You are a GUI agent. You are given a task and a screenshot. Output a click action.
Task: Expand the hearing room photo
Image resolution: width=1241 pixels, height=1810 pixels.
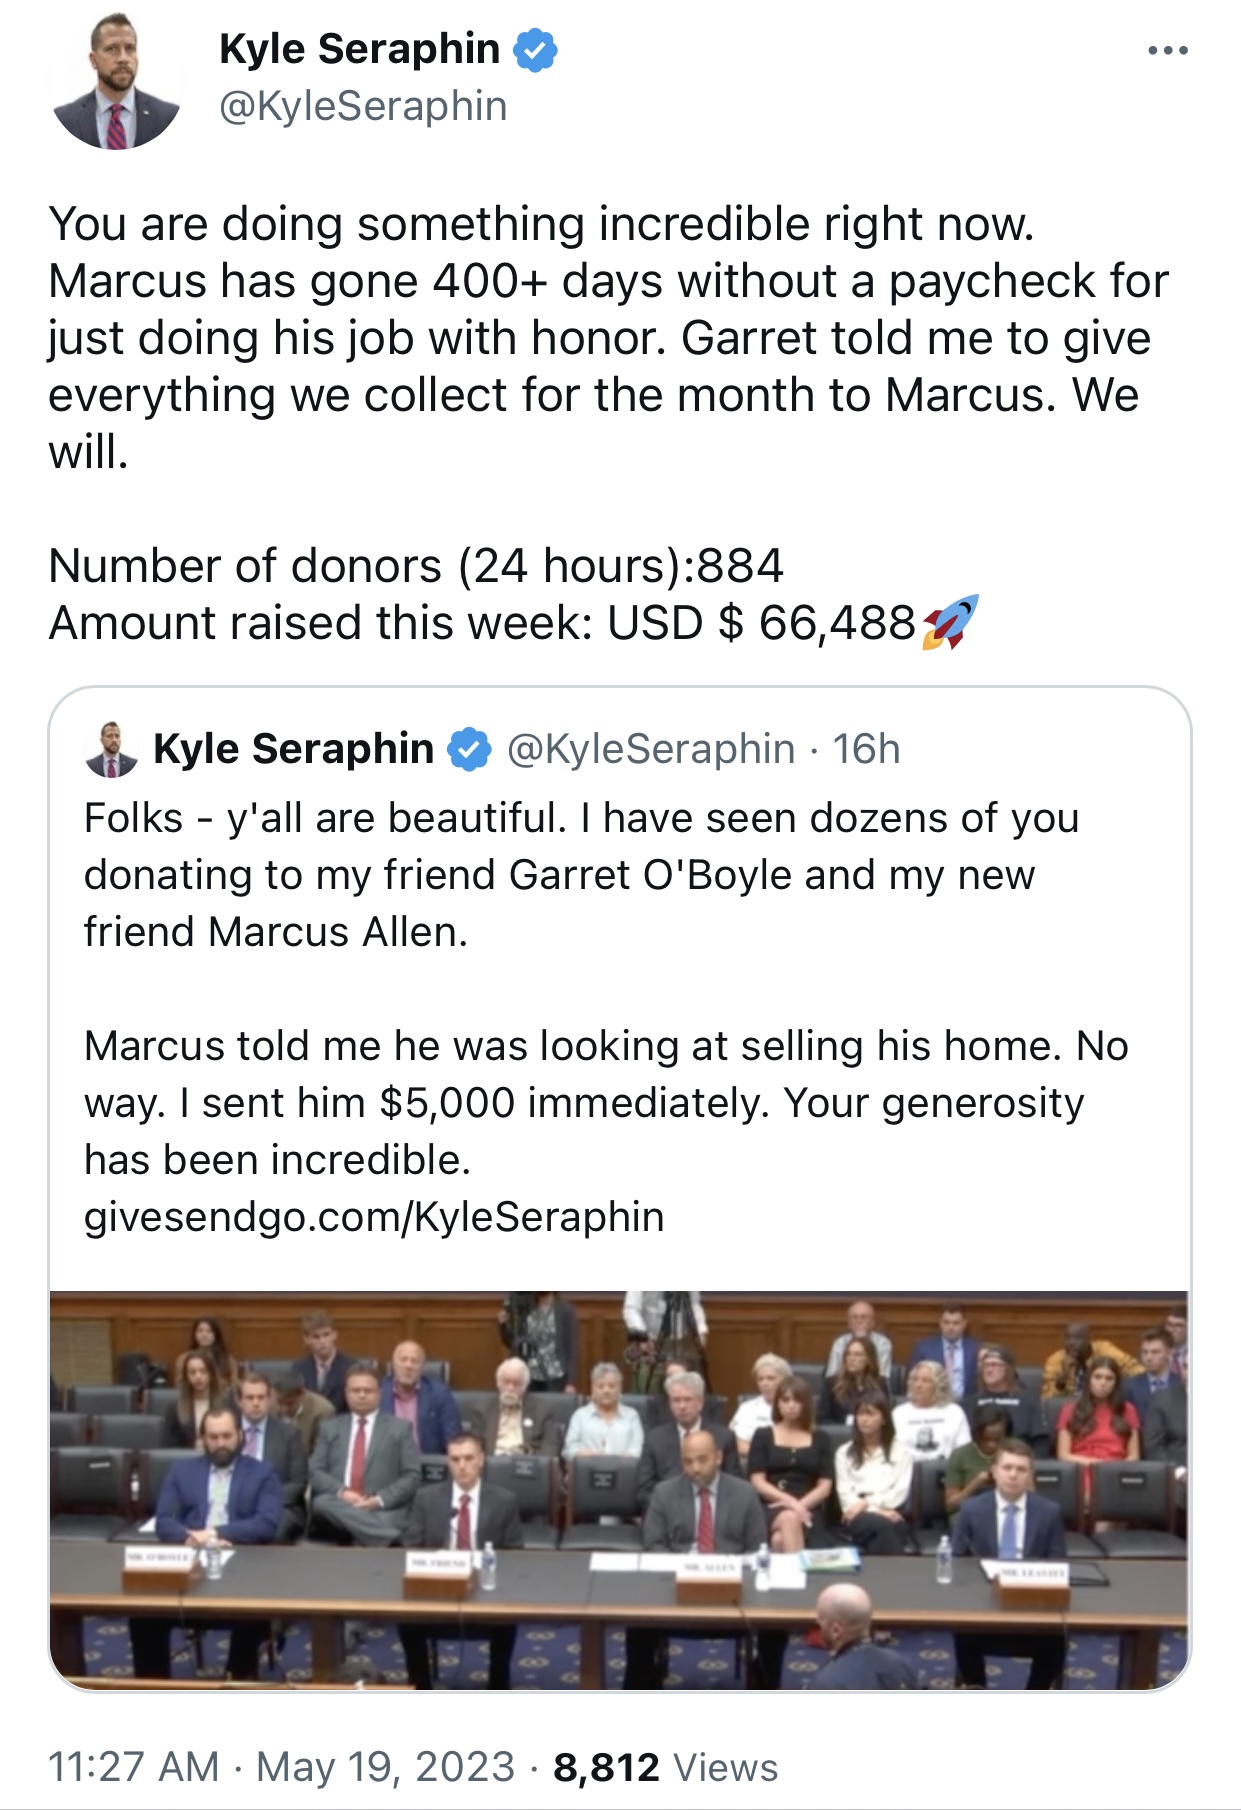pos(619,1490)
